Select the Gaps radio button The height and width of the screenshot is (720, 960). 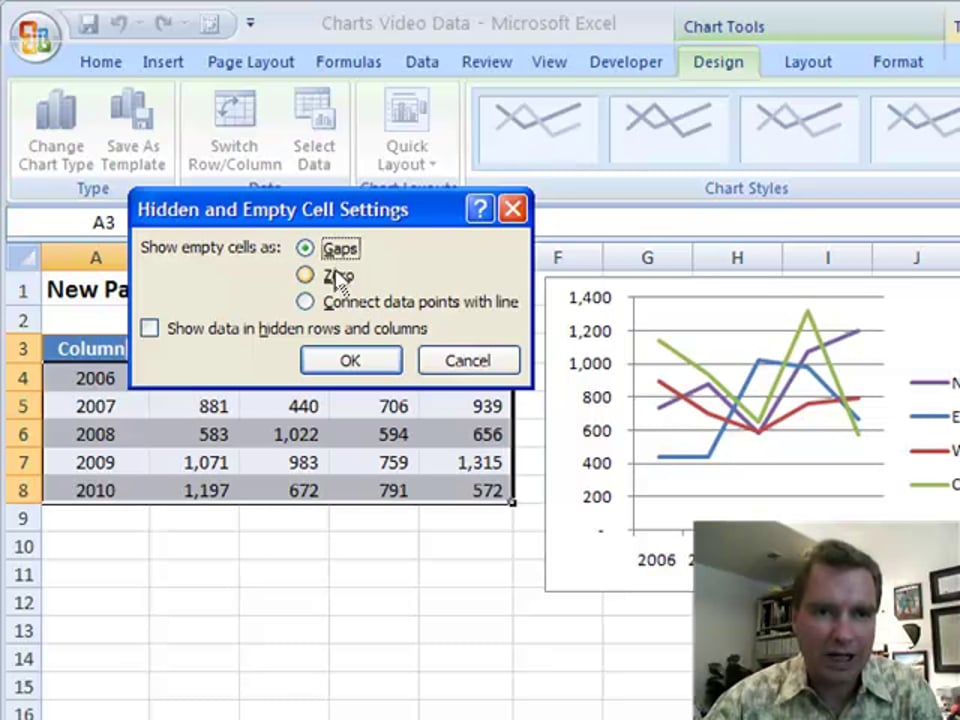[x=305, y=248]
